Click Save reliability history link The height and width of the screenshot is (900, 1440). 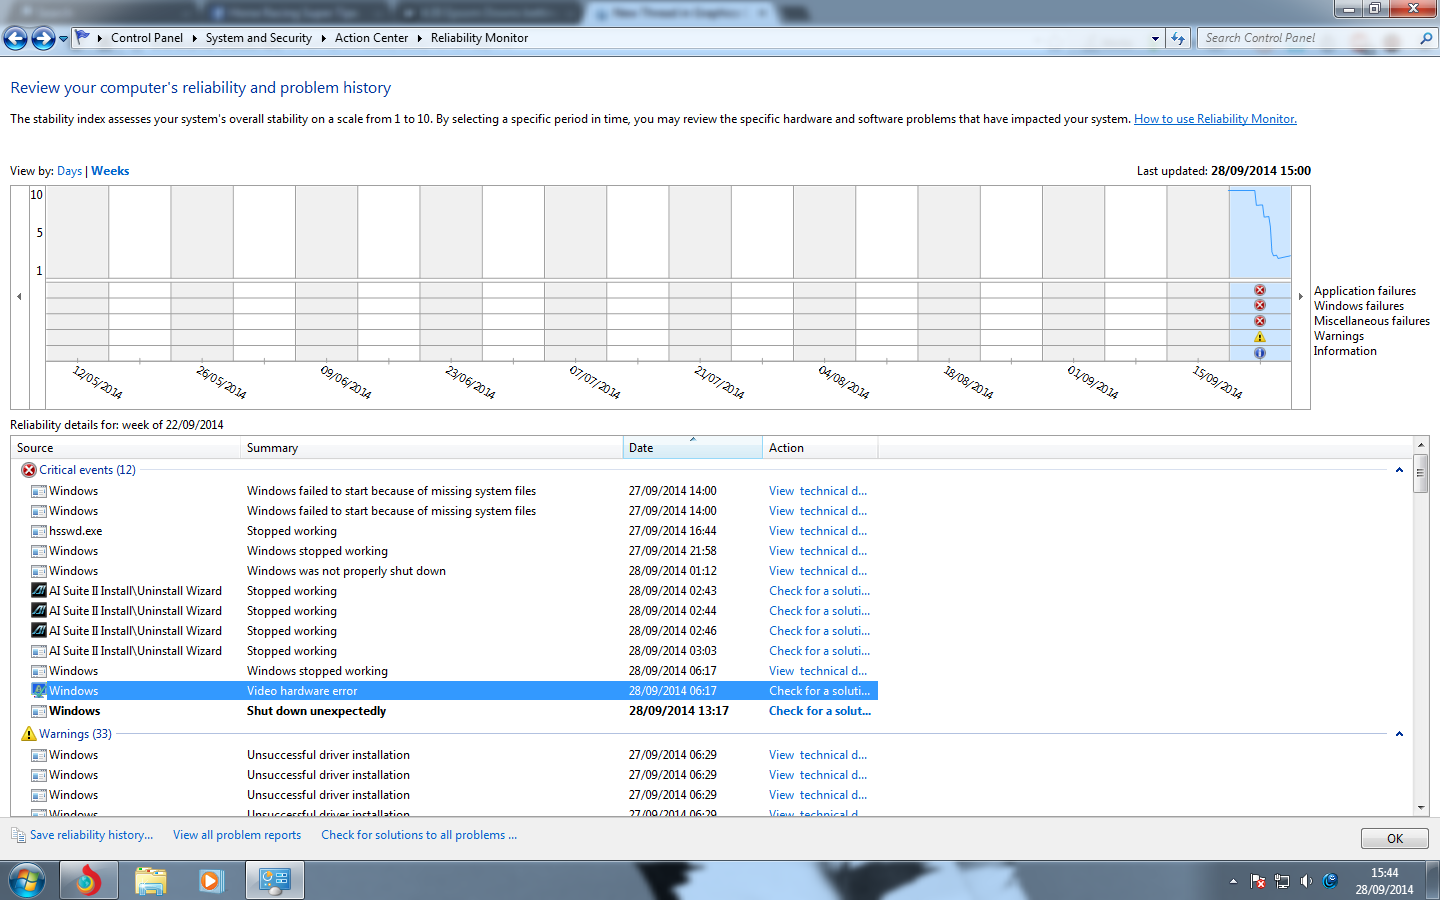pos(91,835)
